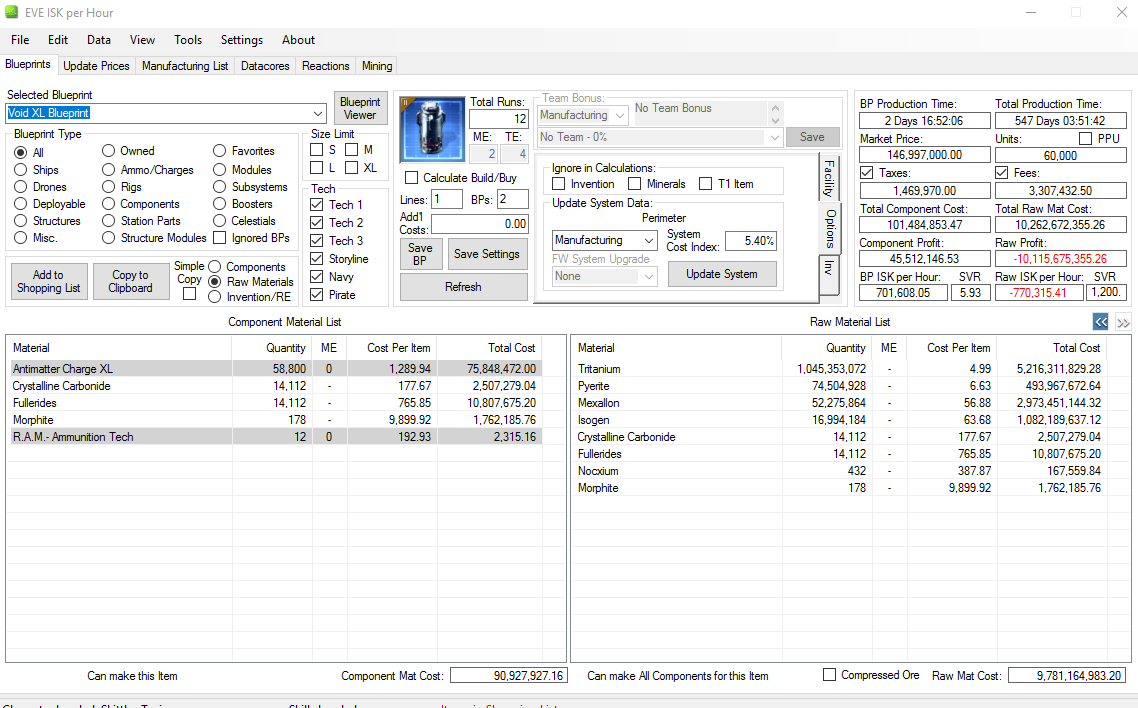Select the Antimatter Charge XL row
The image size is (1138, 708).
(x=276, y=369)
